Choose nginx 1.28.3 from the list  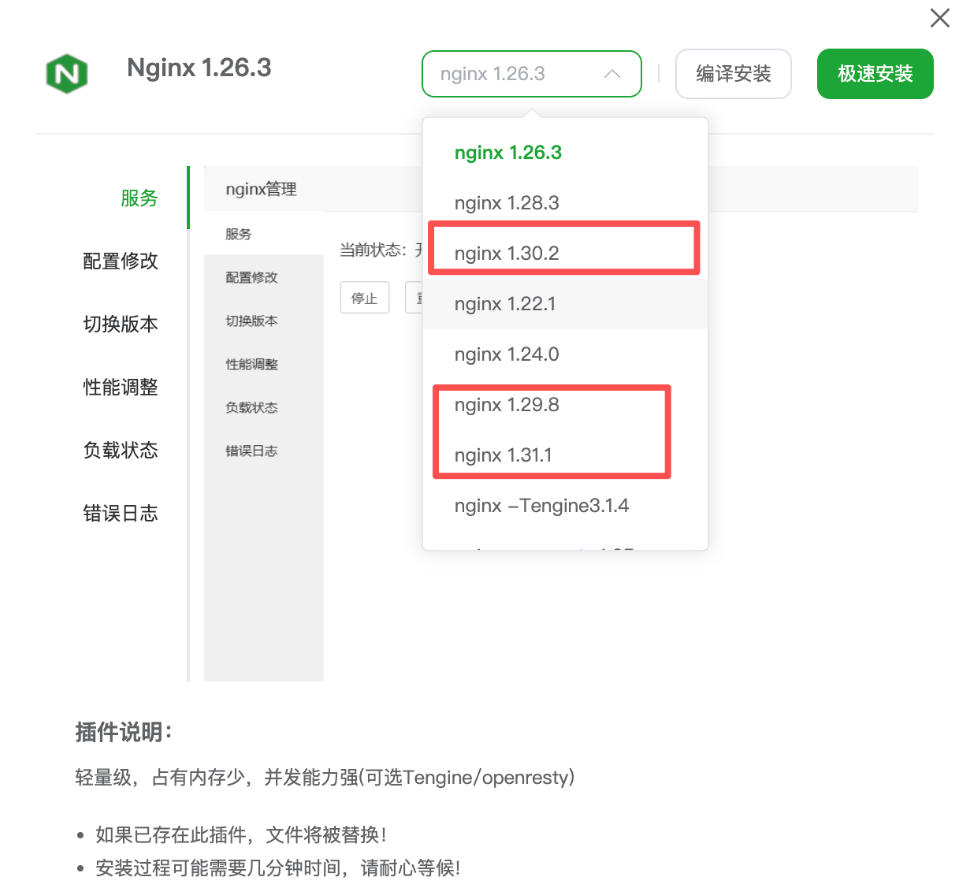click(565, 203)
